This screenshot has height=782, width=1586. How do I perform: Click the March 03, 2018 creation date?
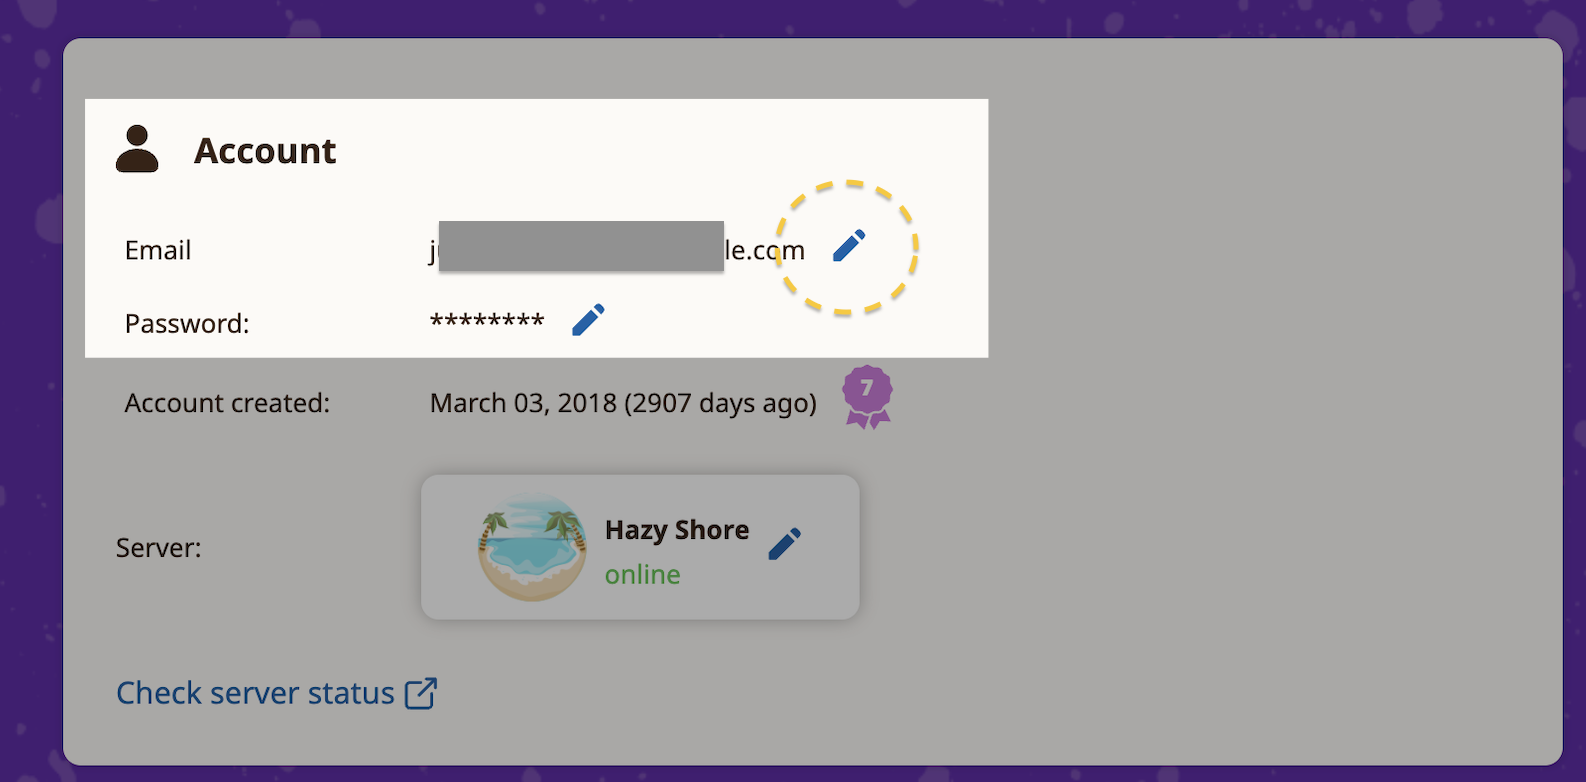click(622, 403)
